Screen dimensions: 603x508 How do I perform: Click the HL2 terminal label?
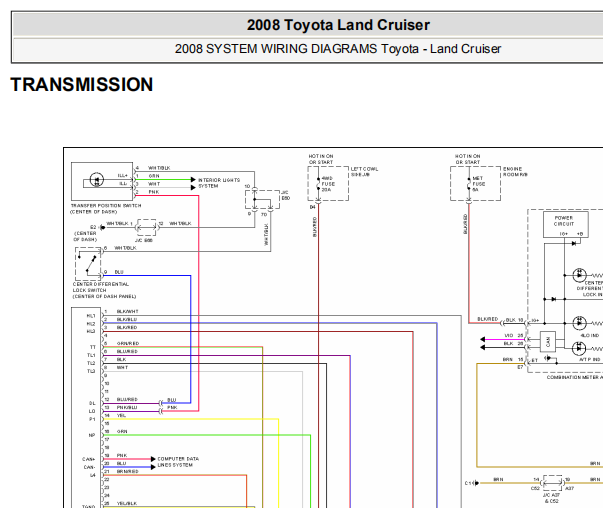pos(91,324)
